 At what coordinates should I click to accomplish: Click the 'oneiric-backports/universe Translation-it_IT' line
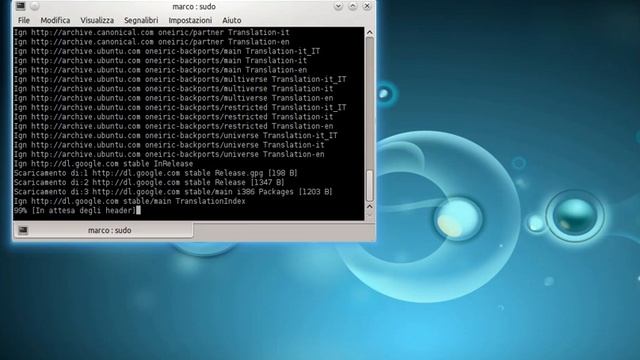pos(176,136)
